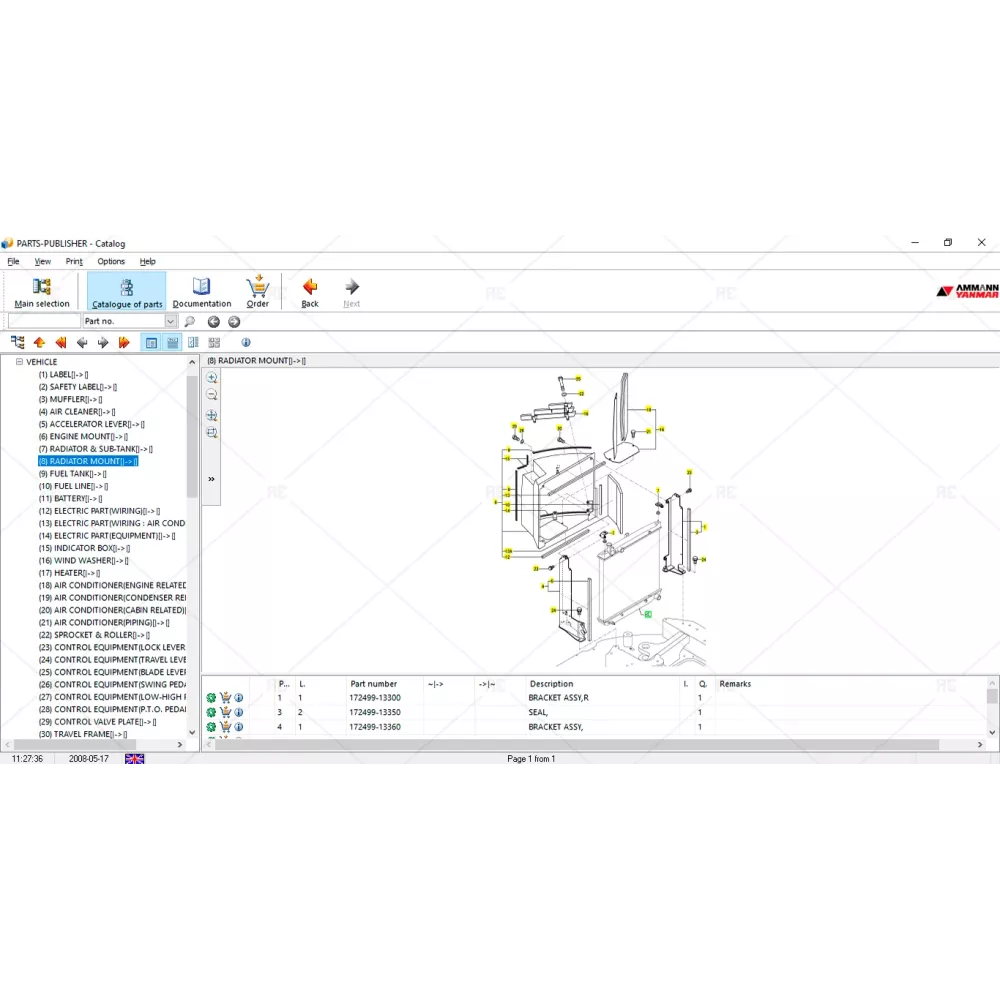Collapse the VEHICLE tree node
Image resolution: width=1000 pixels, height=1000 pixels.
(x=19, y=362)
